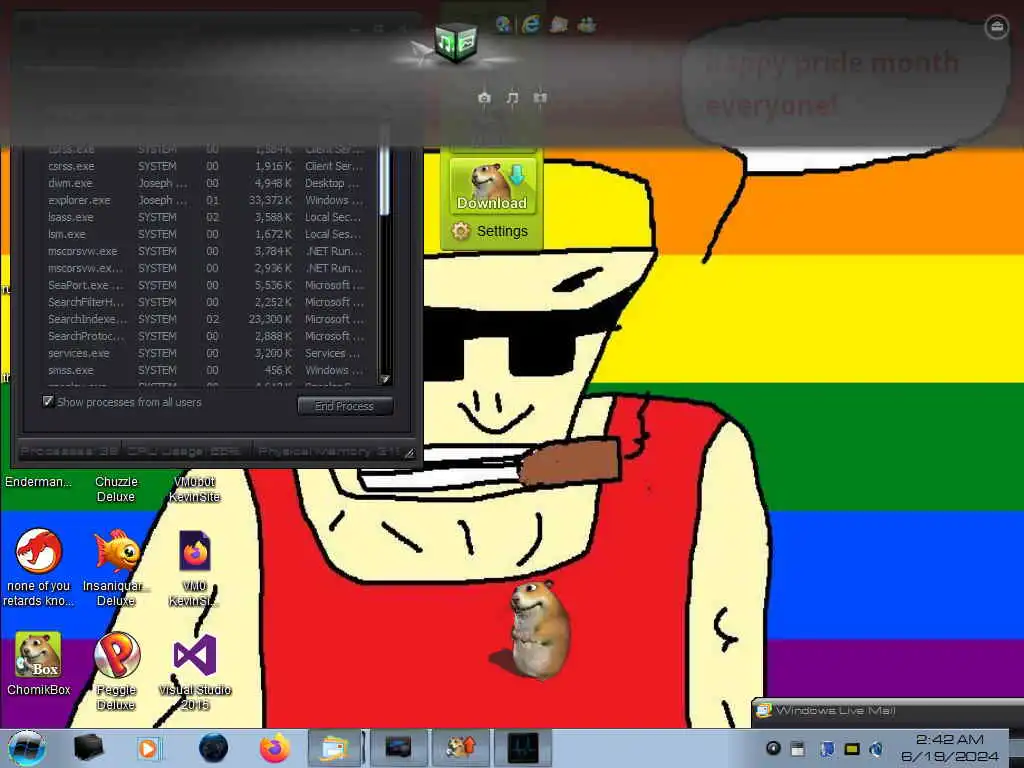1024x768 pixels.
Task: Select the services.exe process row
Action: [206, 353]
